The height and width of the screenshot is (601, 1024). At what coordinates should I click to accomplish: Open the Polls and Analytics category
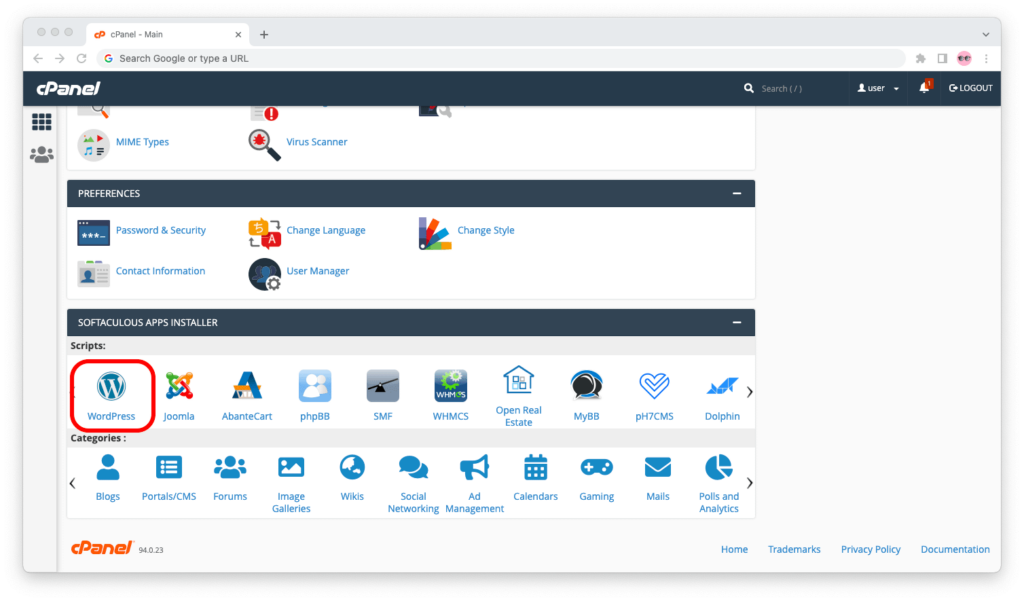click(x=718, y=483)
